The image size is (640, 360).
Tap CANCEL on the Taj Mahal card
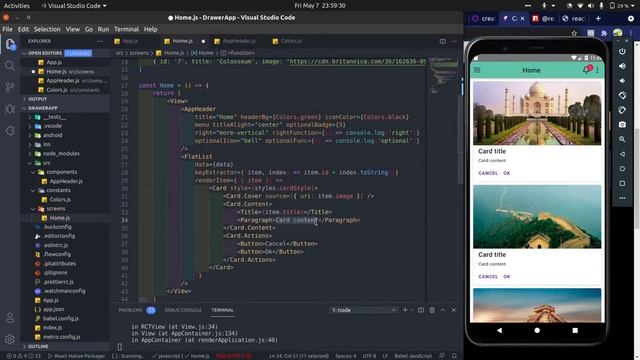pos(488,173)
